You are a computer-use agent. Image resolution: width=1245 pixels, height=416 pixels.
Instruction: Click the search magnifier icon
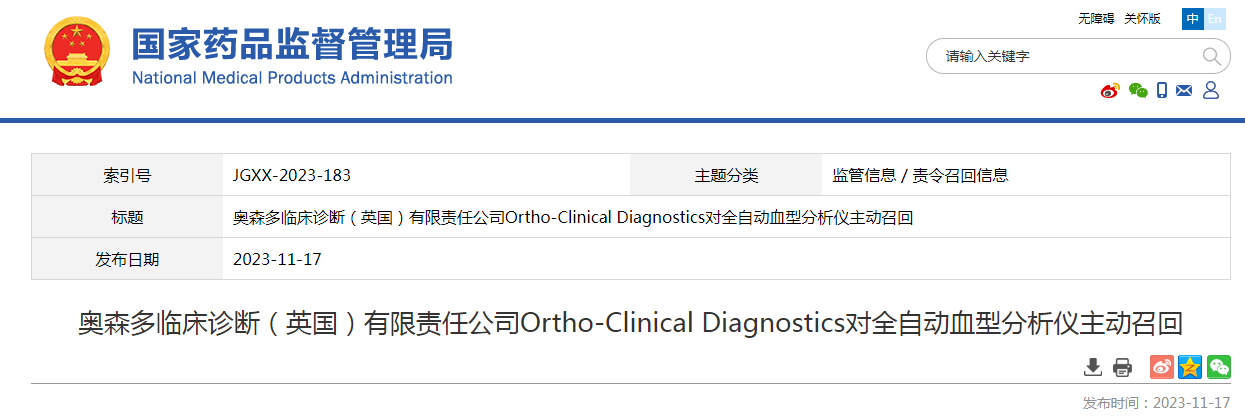pyautogui.click(x=1210, y=56)
